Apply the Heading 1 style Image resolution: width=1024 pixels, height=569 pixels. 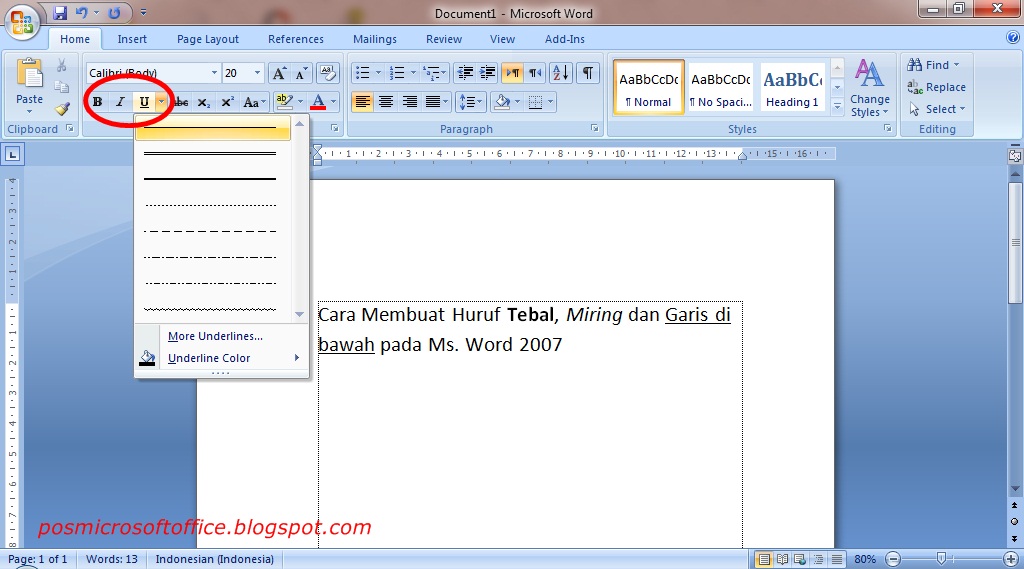click(x=792, y=88)
